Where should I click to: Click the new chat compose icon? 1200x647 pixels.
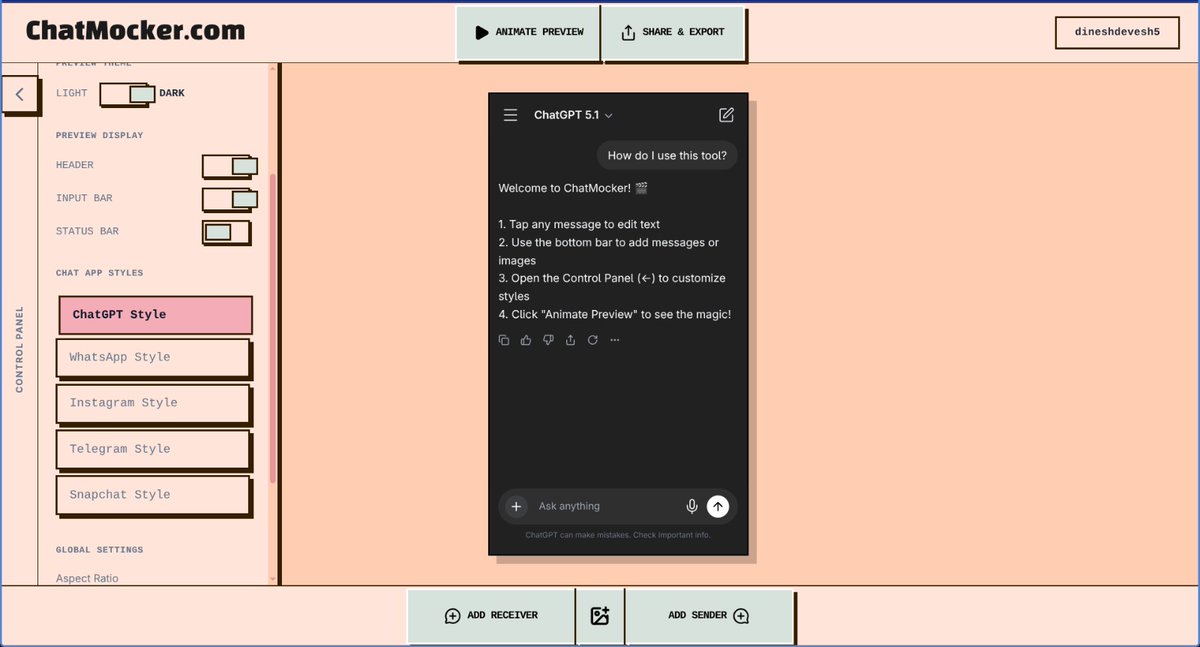726,115
